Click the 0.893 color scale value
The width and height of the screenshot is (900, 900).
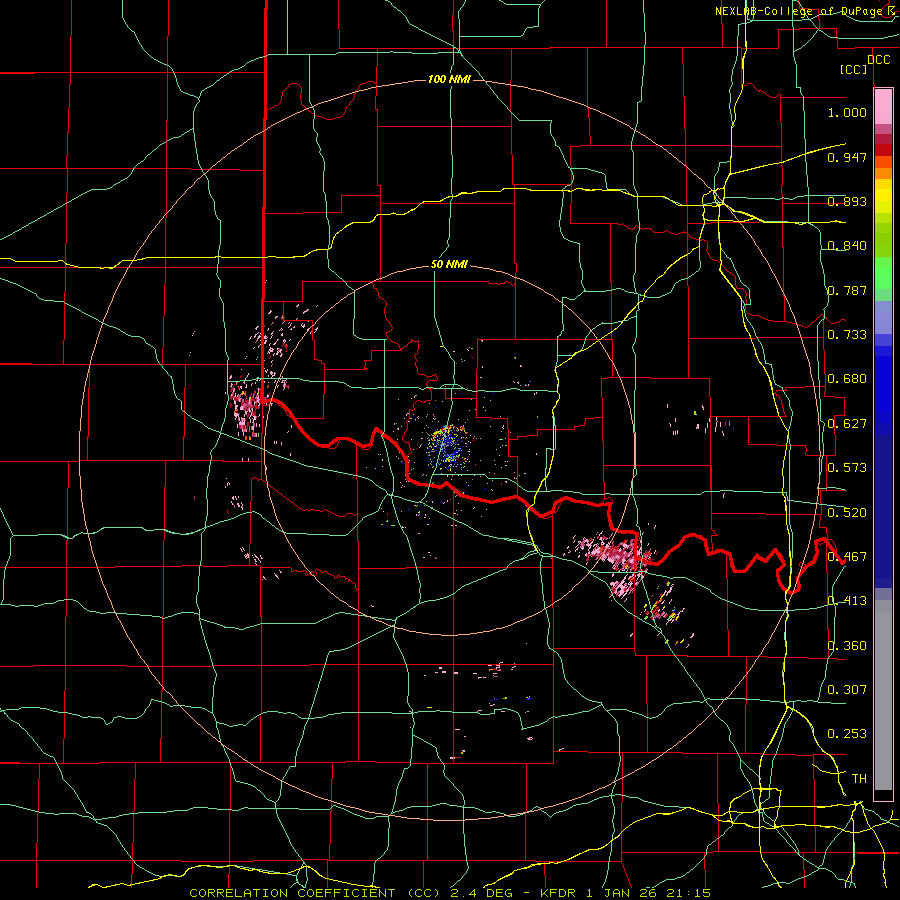coord(847,201)
